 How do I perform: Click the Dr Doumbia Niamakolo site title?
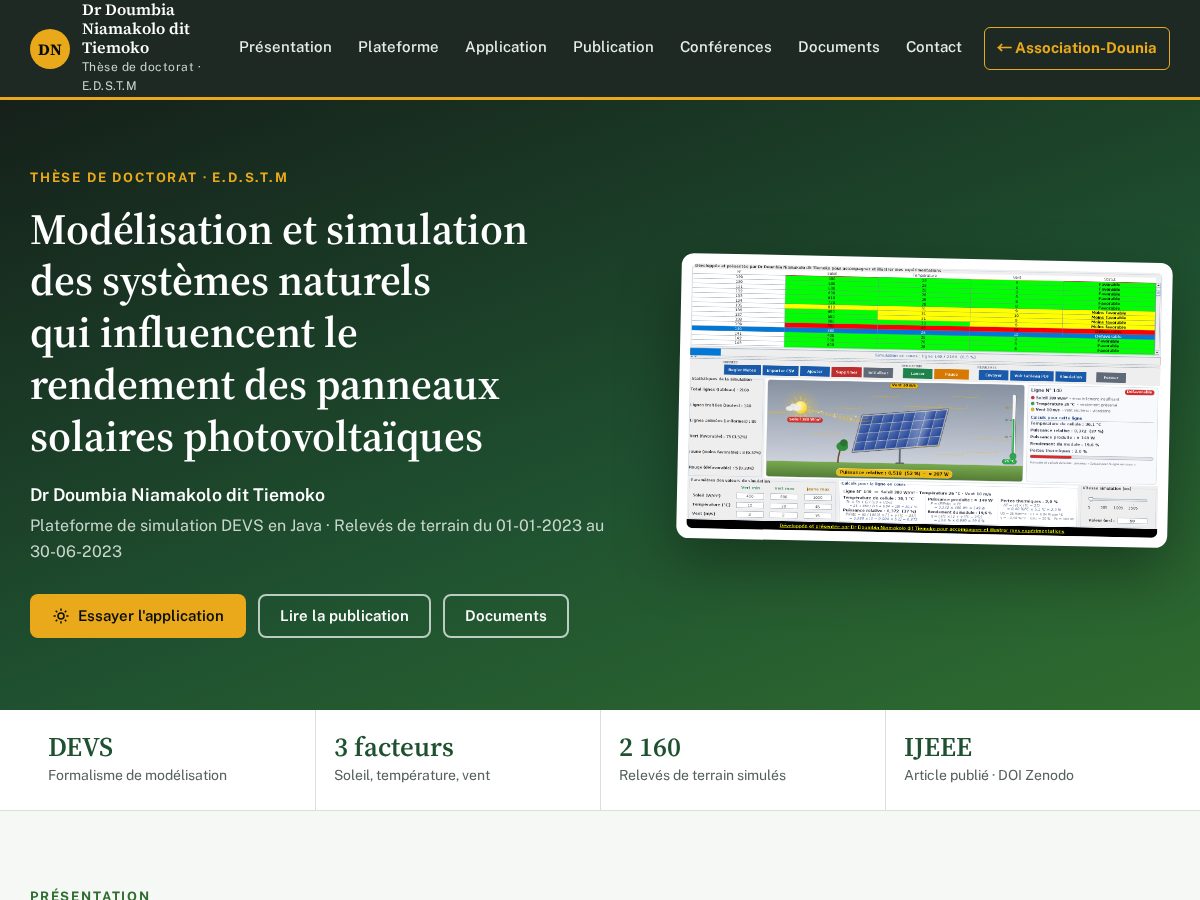point(136,29)
